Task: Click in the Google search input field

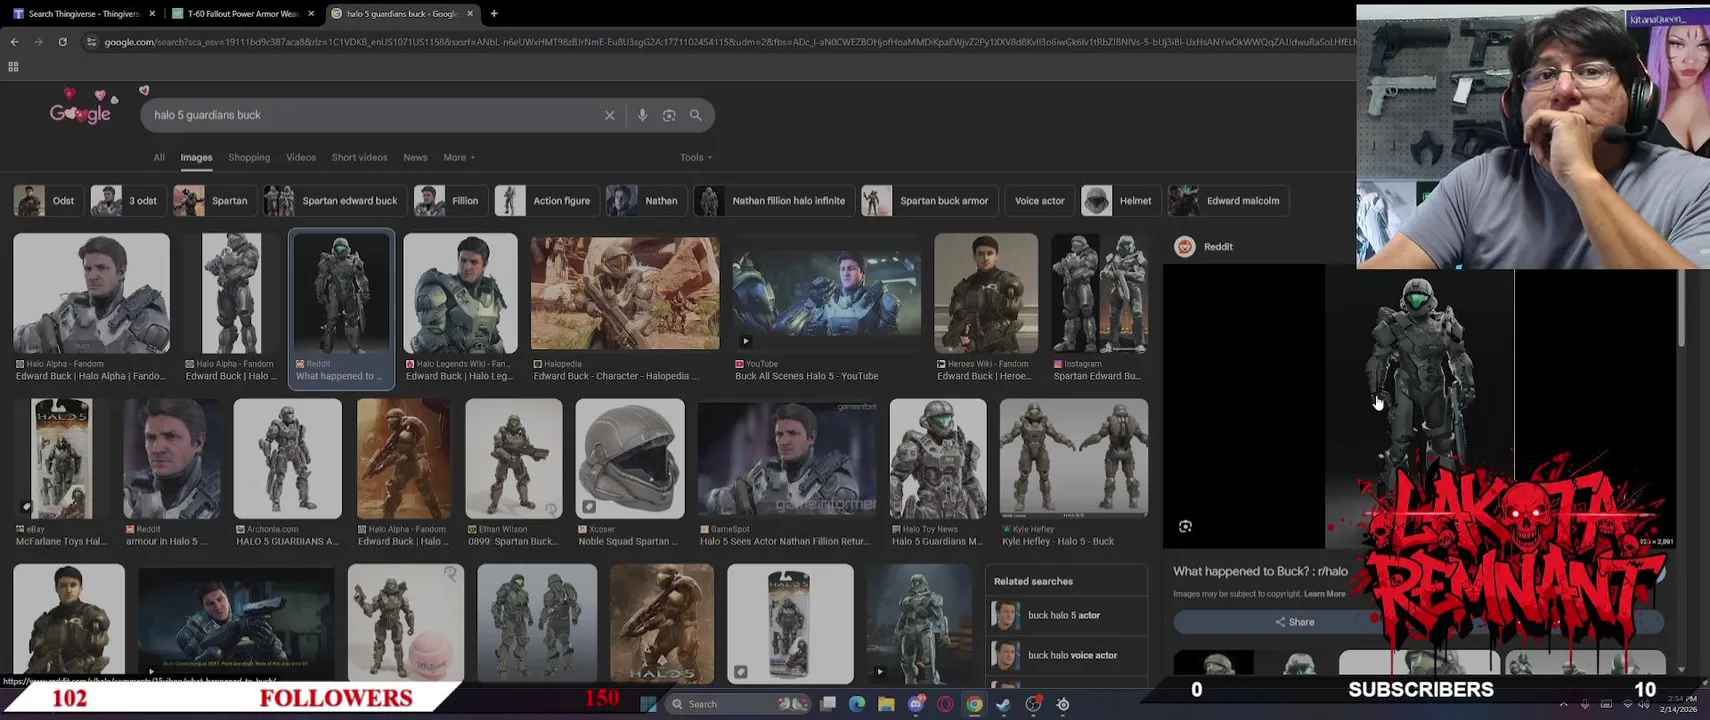Action: (375, 115)
